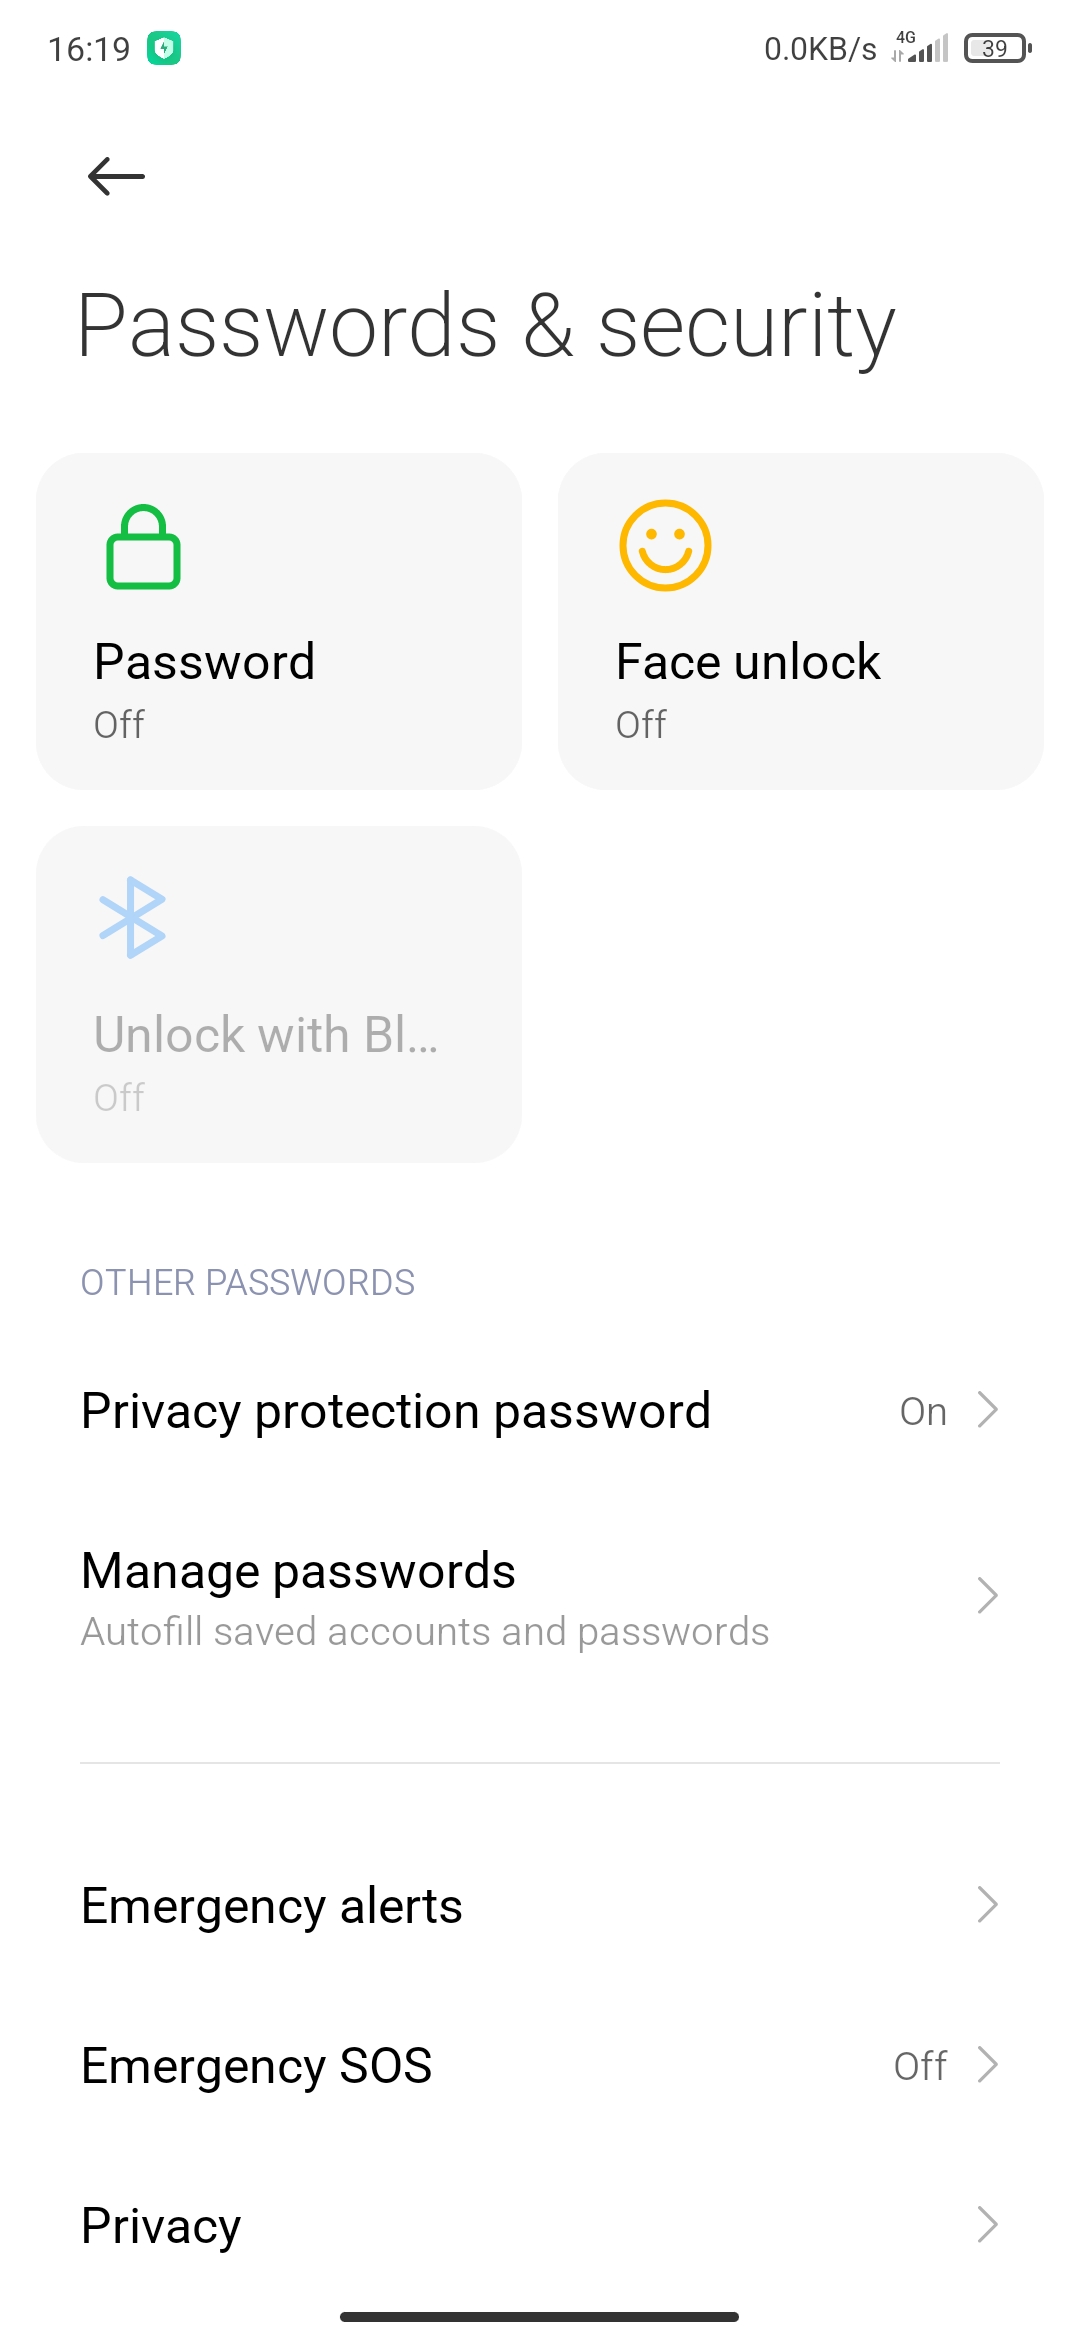Select Privacy protection password
Screen dimensions: 1080x2340
[x=540, y=1411]
